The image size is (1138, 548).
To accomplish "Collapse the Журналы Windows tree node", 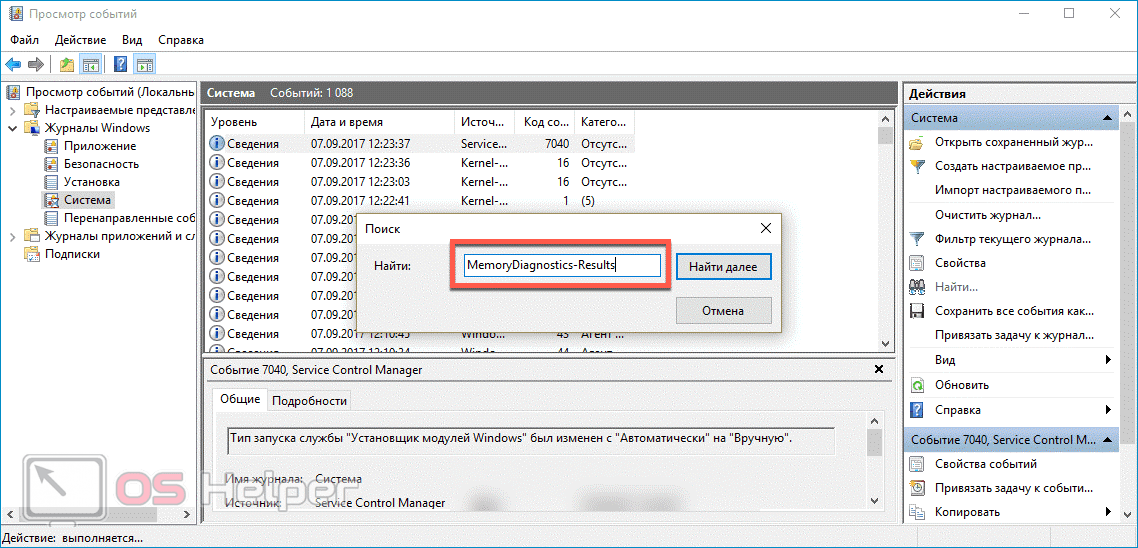I will (12, 128).
